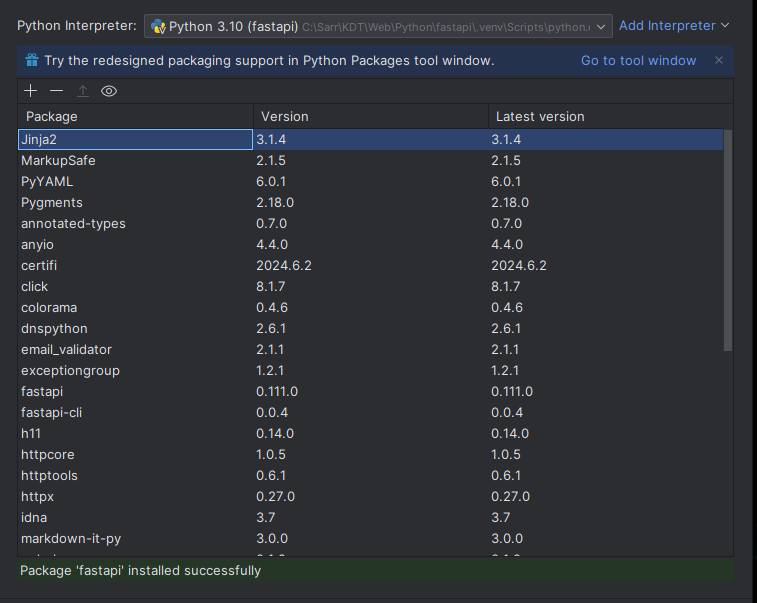757x603 pixels.
Task: Click the package list vertical scrollbar
Action: coord(728,240)
